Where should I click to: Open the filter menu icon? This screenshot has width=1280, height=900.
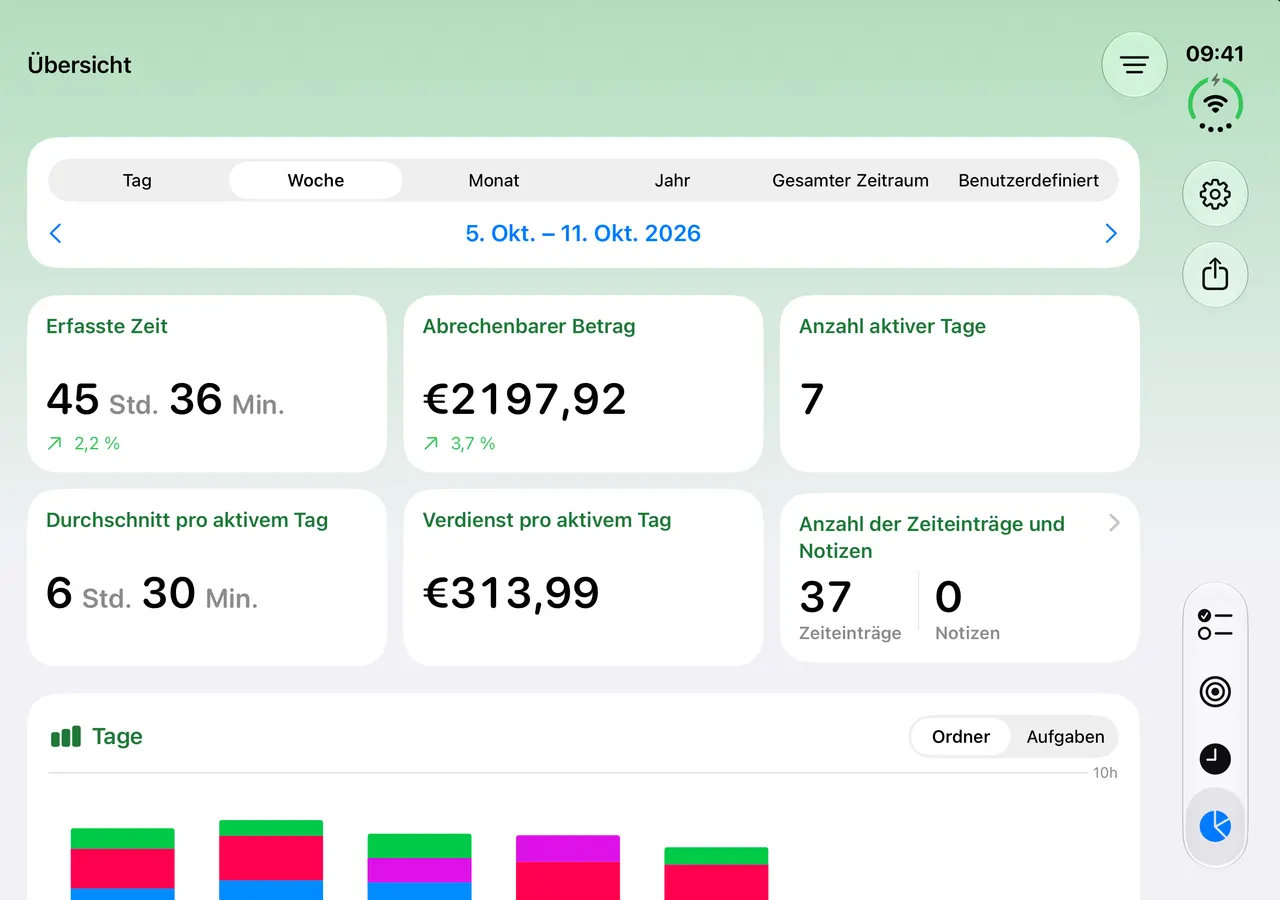[x=1134, y=65]
